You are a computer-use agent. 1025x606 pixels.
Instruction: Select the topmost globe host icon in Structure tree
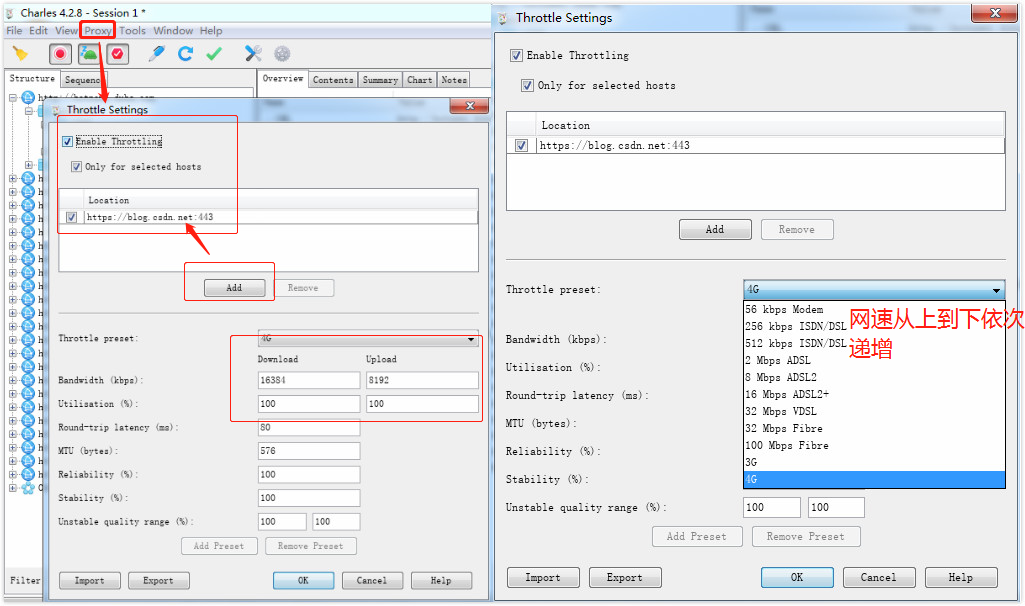pos(27,97)
